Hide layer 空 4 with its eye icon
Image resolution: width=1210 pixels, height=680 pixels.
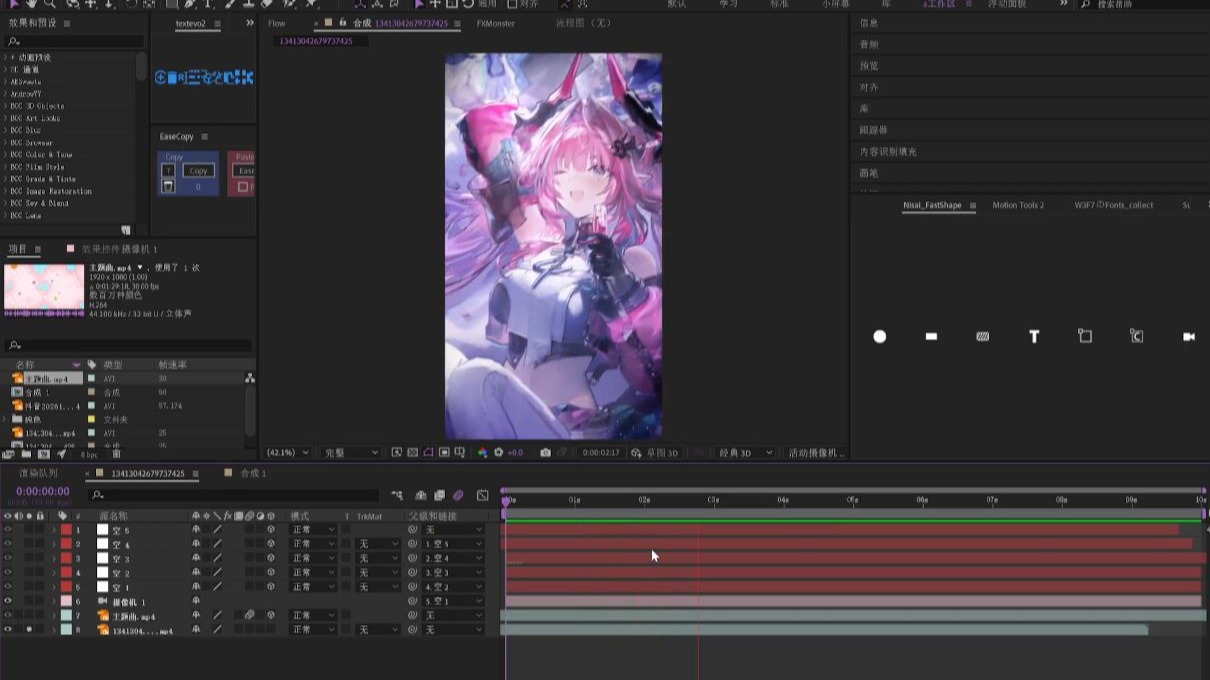pos(8,544)
